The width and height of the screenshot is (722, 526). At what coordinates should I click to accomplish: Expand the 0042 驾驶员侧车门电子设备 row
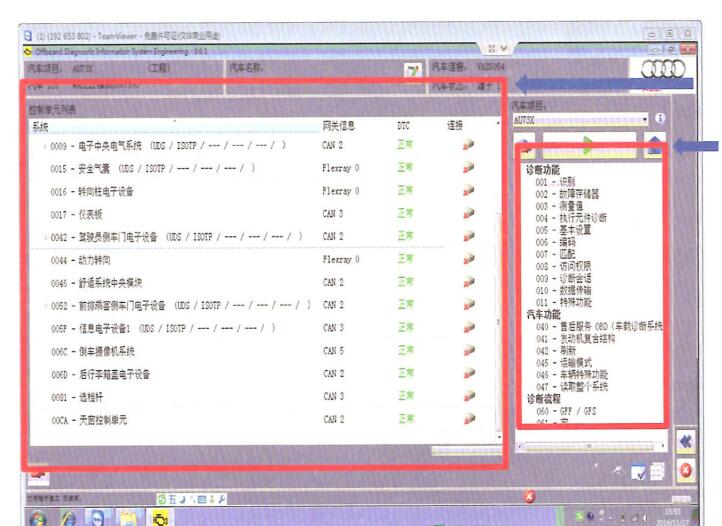45,237
